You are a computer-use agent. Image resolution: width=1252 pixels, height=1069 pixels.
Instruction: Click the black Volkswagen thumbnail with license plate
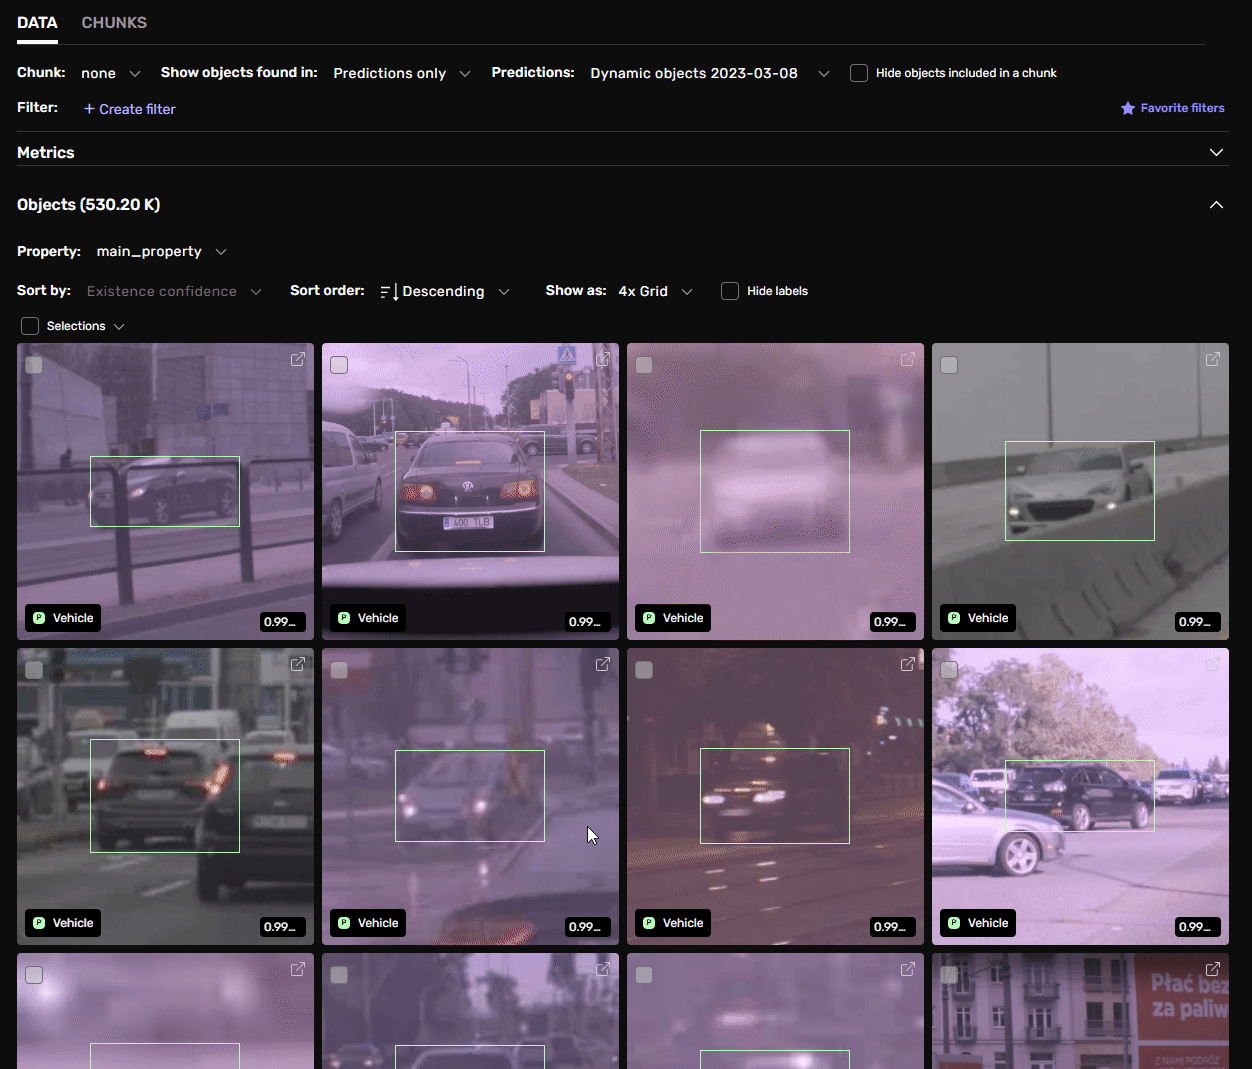pos(470,491)
